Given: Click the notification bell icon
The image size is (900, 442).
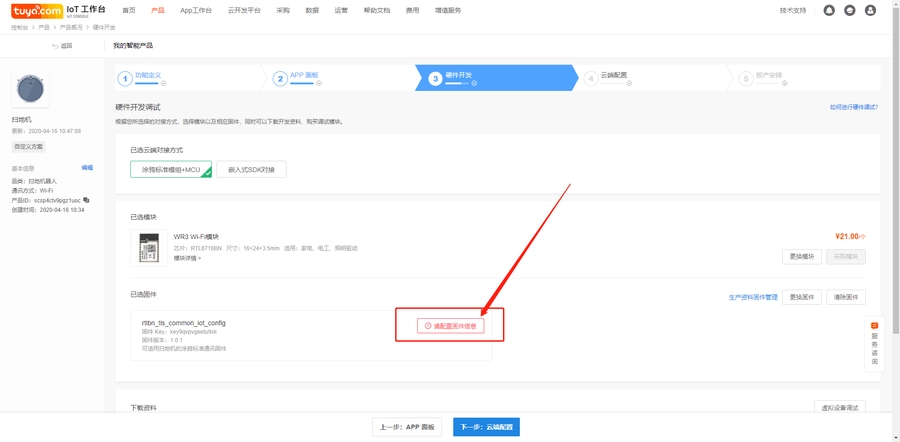Looking at the screenshot, I should [829, 10].
